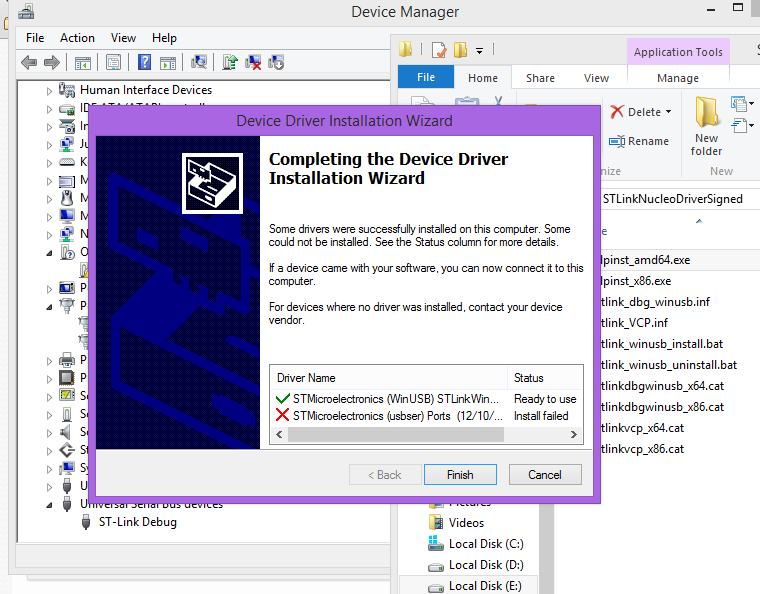Click the Uninstall device toolbar icon
The width and height of the screenshot is (760, 594).
pos(254,63)
